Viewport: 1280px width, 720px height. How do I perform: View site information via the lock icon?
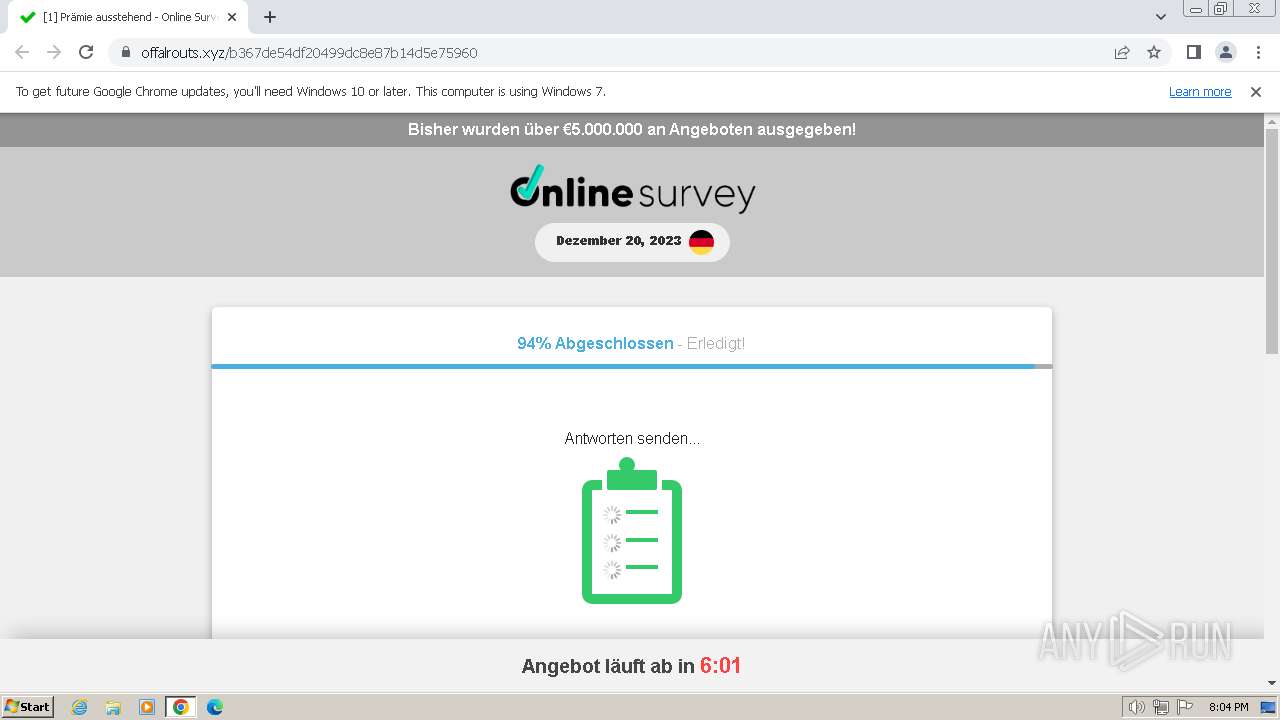pyautogui.click(x=126, y=52)
